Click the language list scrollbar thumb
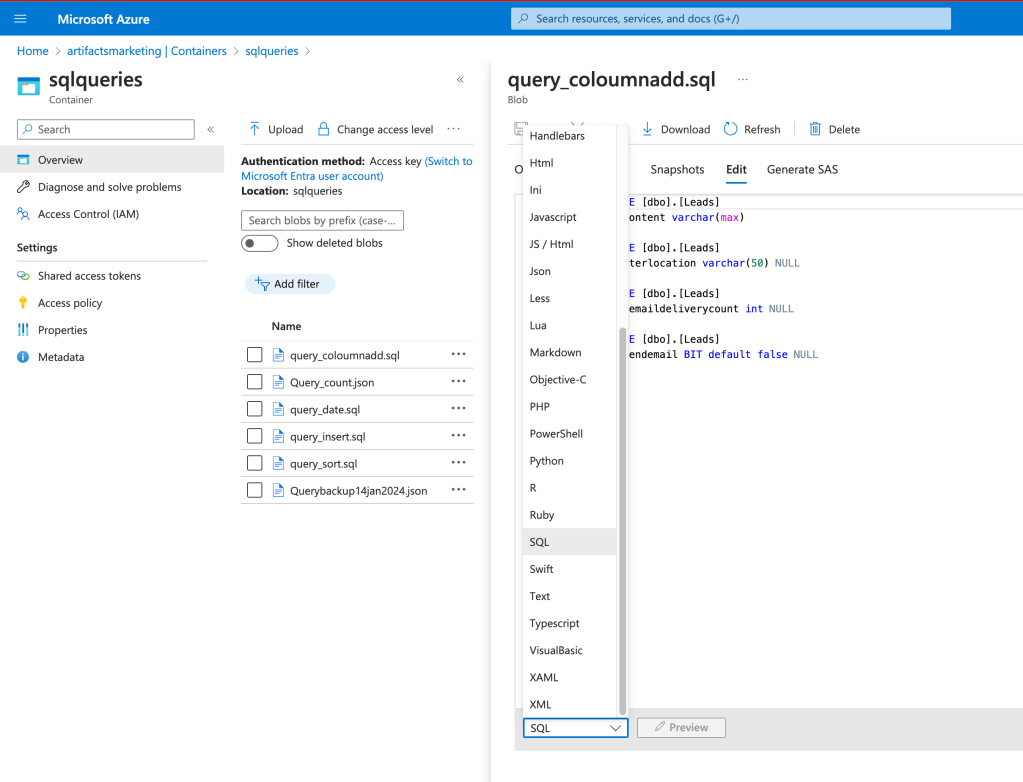Screen dimensions: 1023x782 (622, 520)
